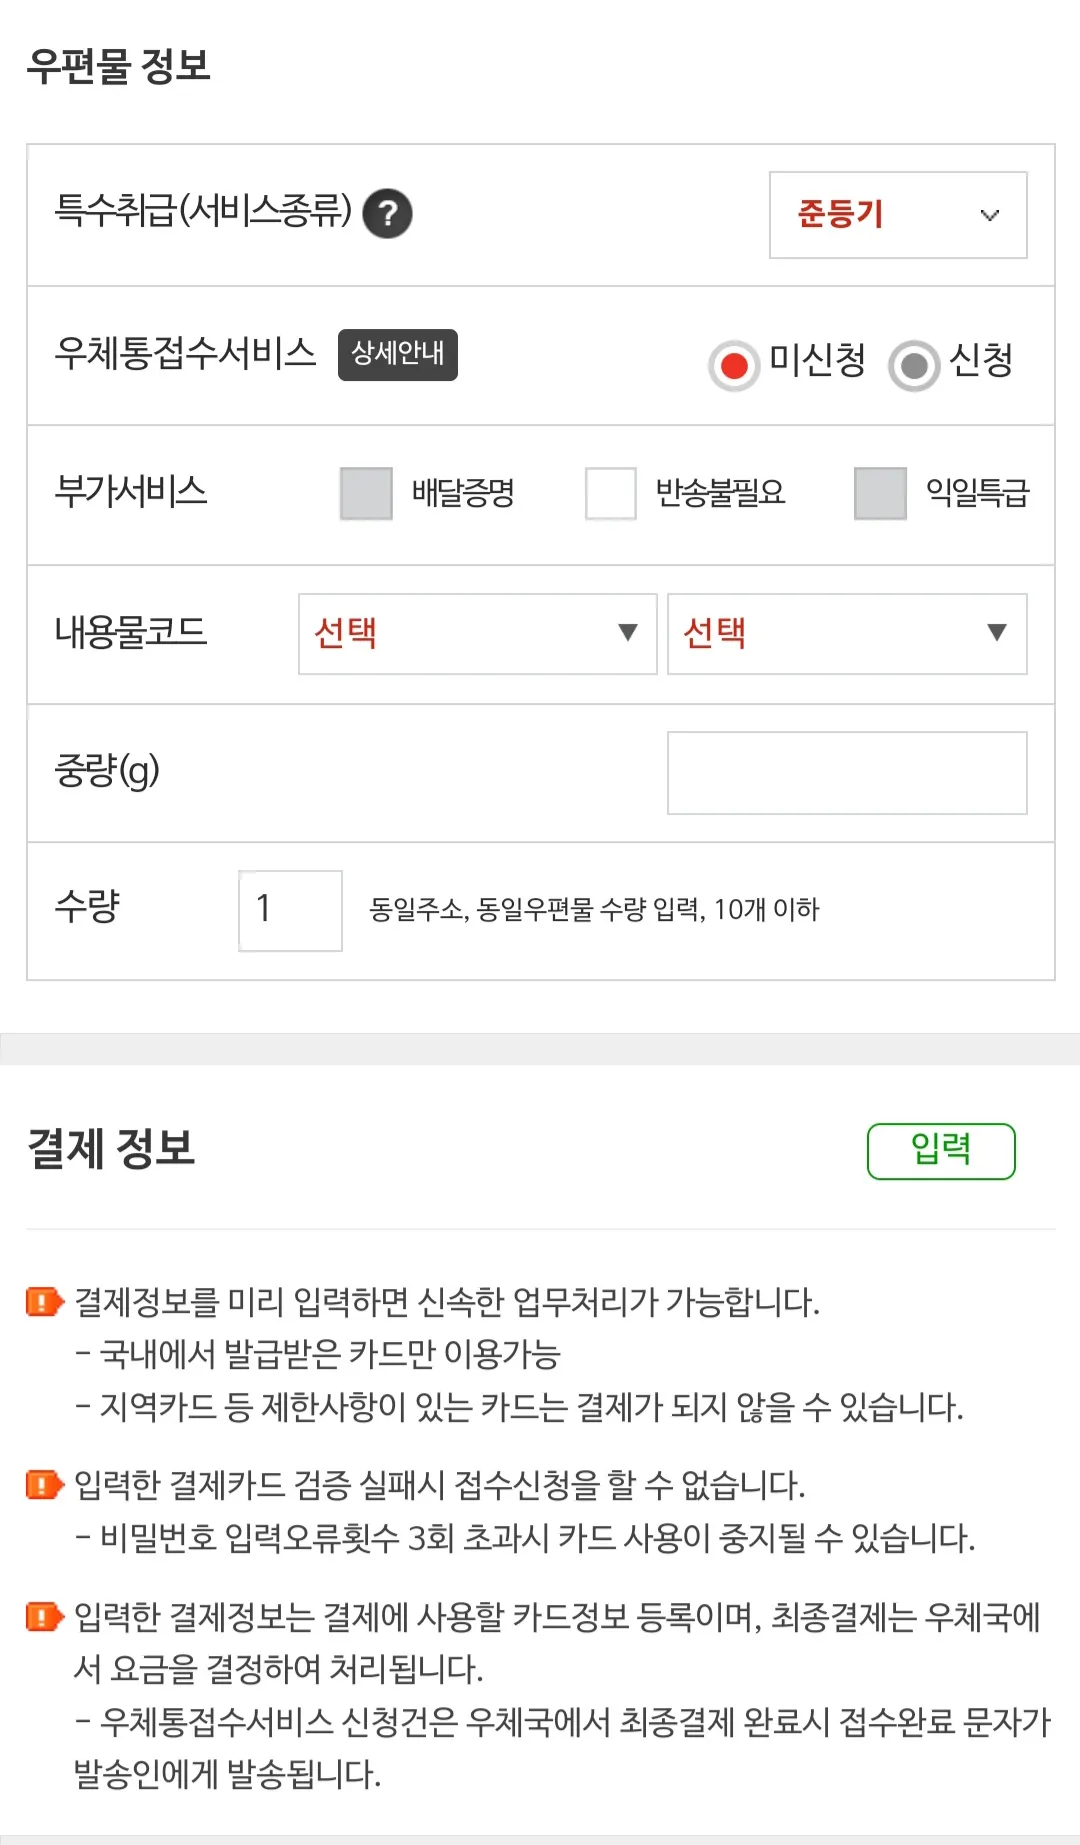
Task: Expand the 준등기 dropdown chevron arrow
Action: pyautogui.click(x=989, y=215)
